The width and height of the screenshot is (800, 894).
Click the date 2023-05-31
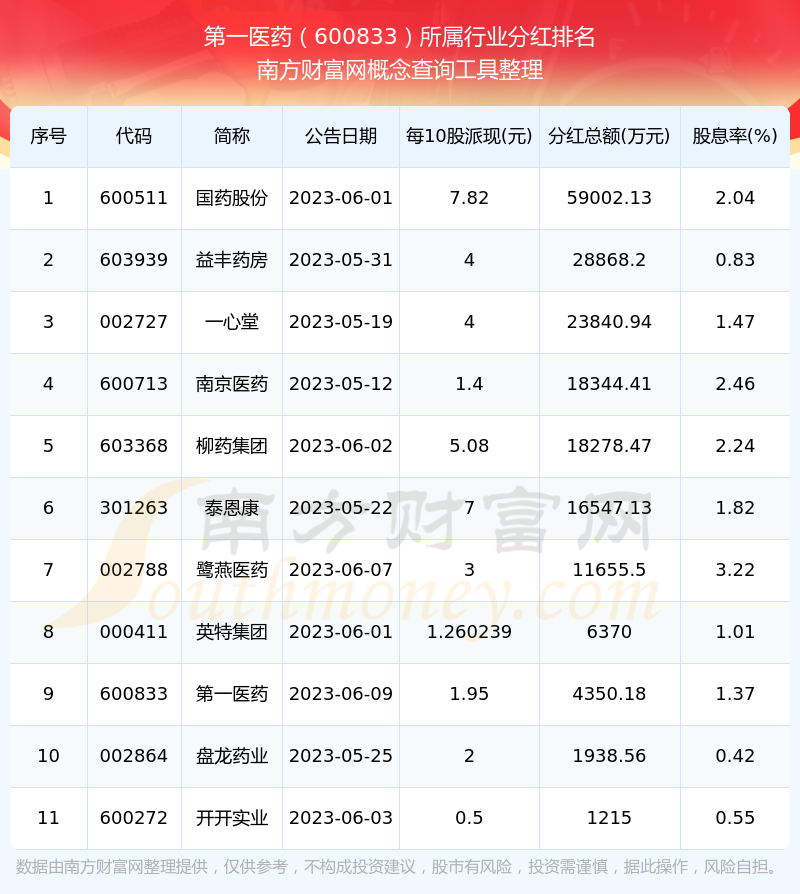pyautogui.click(x=341, y=260)
